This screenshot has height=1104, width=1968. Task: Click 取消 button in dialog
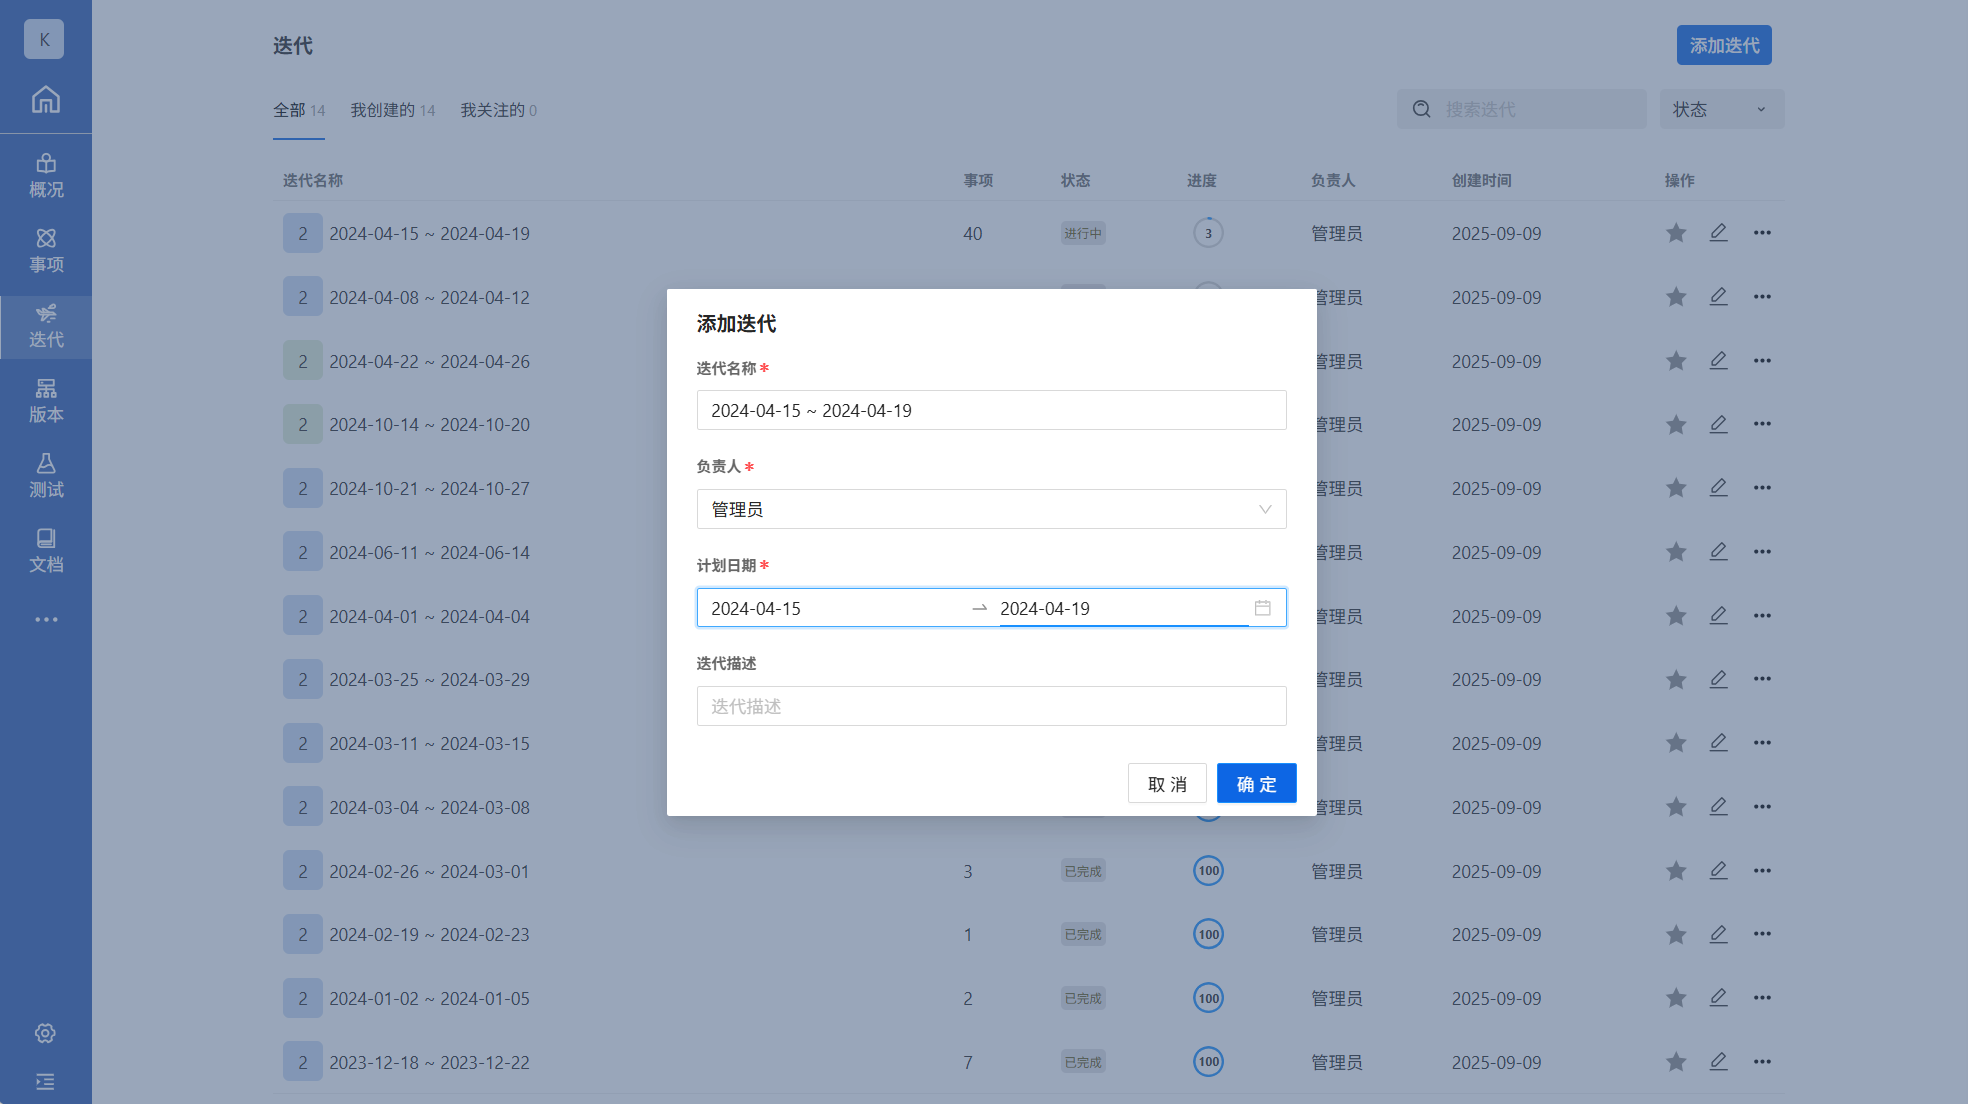pos(1167,784)
